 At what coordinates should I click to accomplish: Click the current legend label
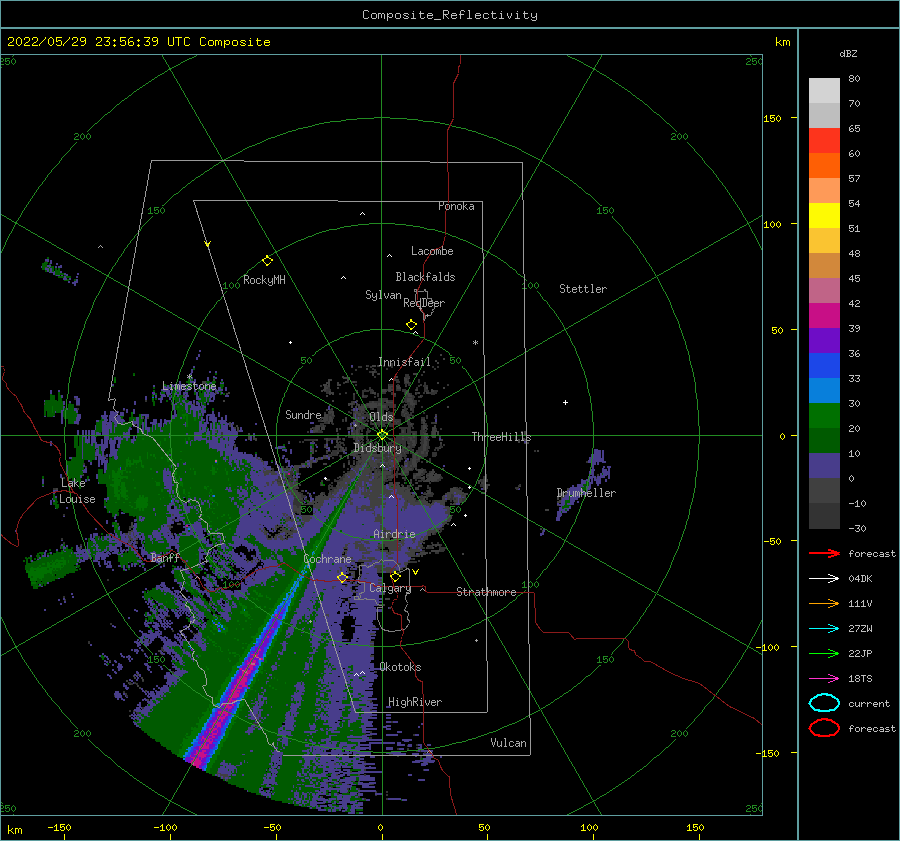coord(869,703)
